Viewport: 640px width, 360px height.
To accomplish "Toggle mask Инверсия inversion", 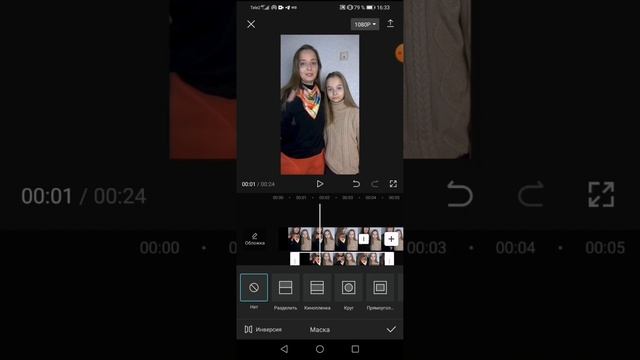I will [x=263, y=329].
